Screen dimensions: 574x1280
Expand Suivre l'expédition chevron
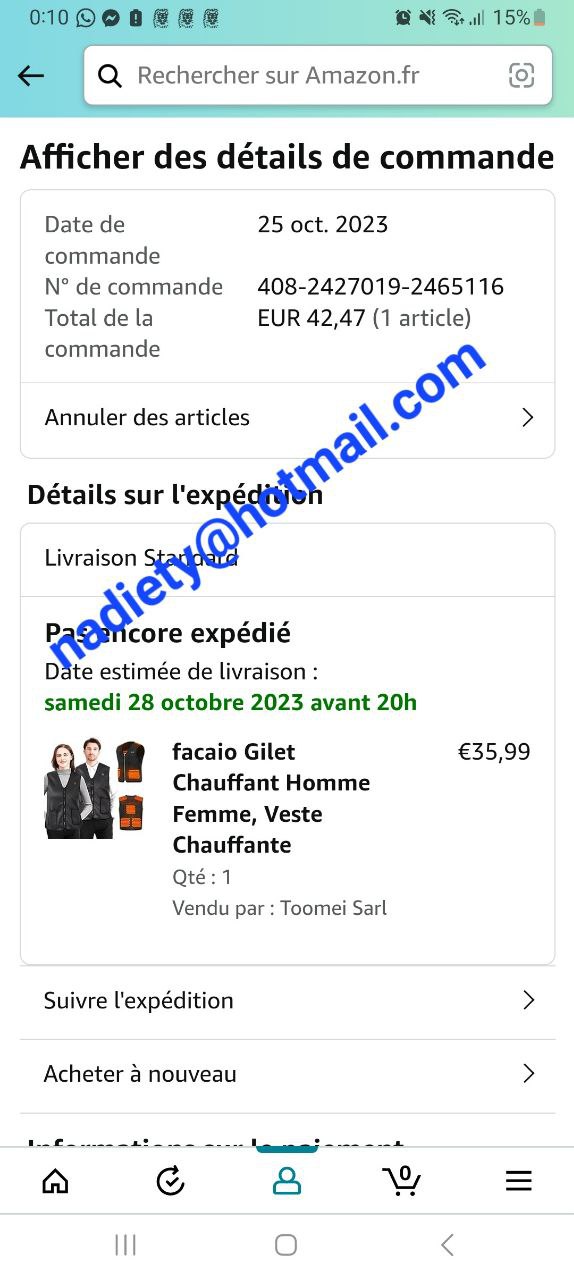click(529, 1000)
